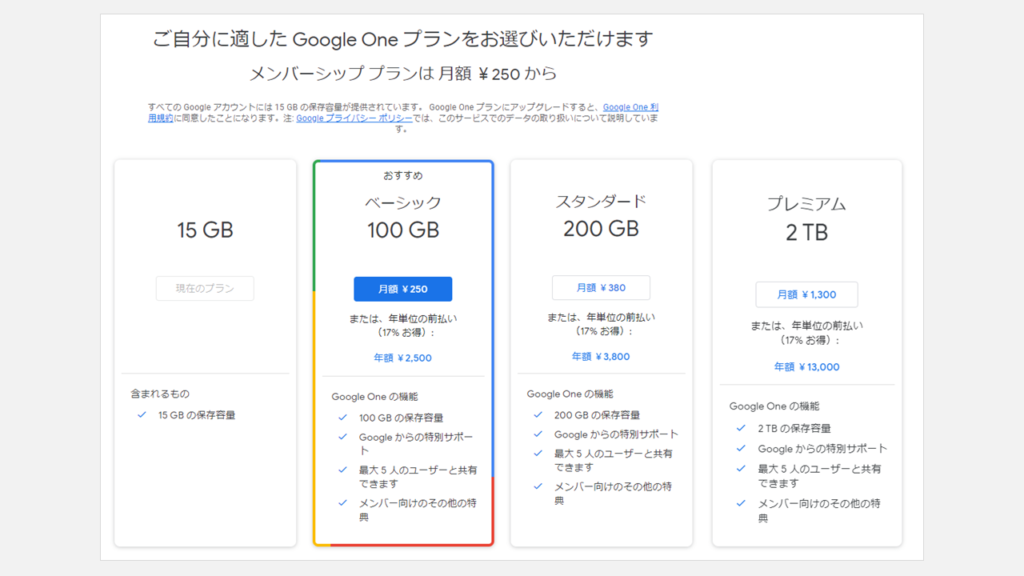This screenshot has height=576, width=1024.
Task: Choose the 月額 ¥1,300 Premium plan button
Action: click(806, 295)
